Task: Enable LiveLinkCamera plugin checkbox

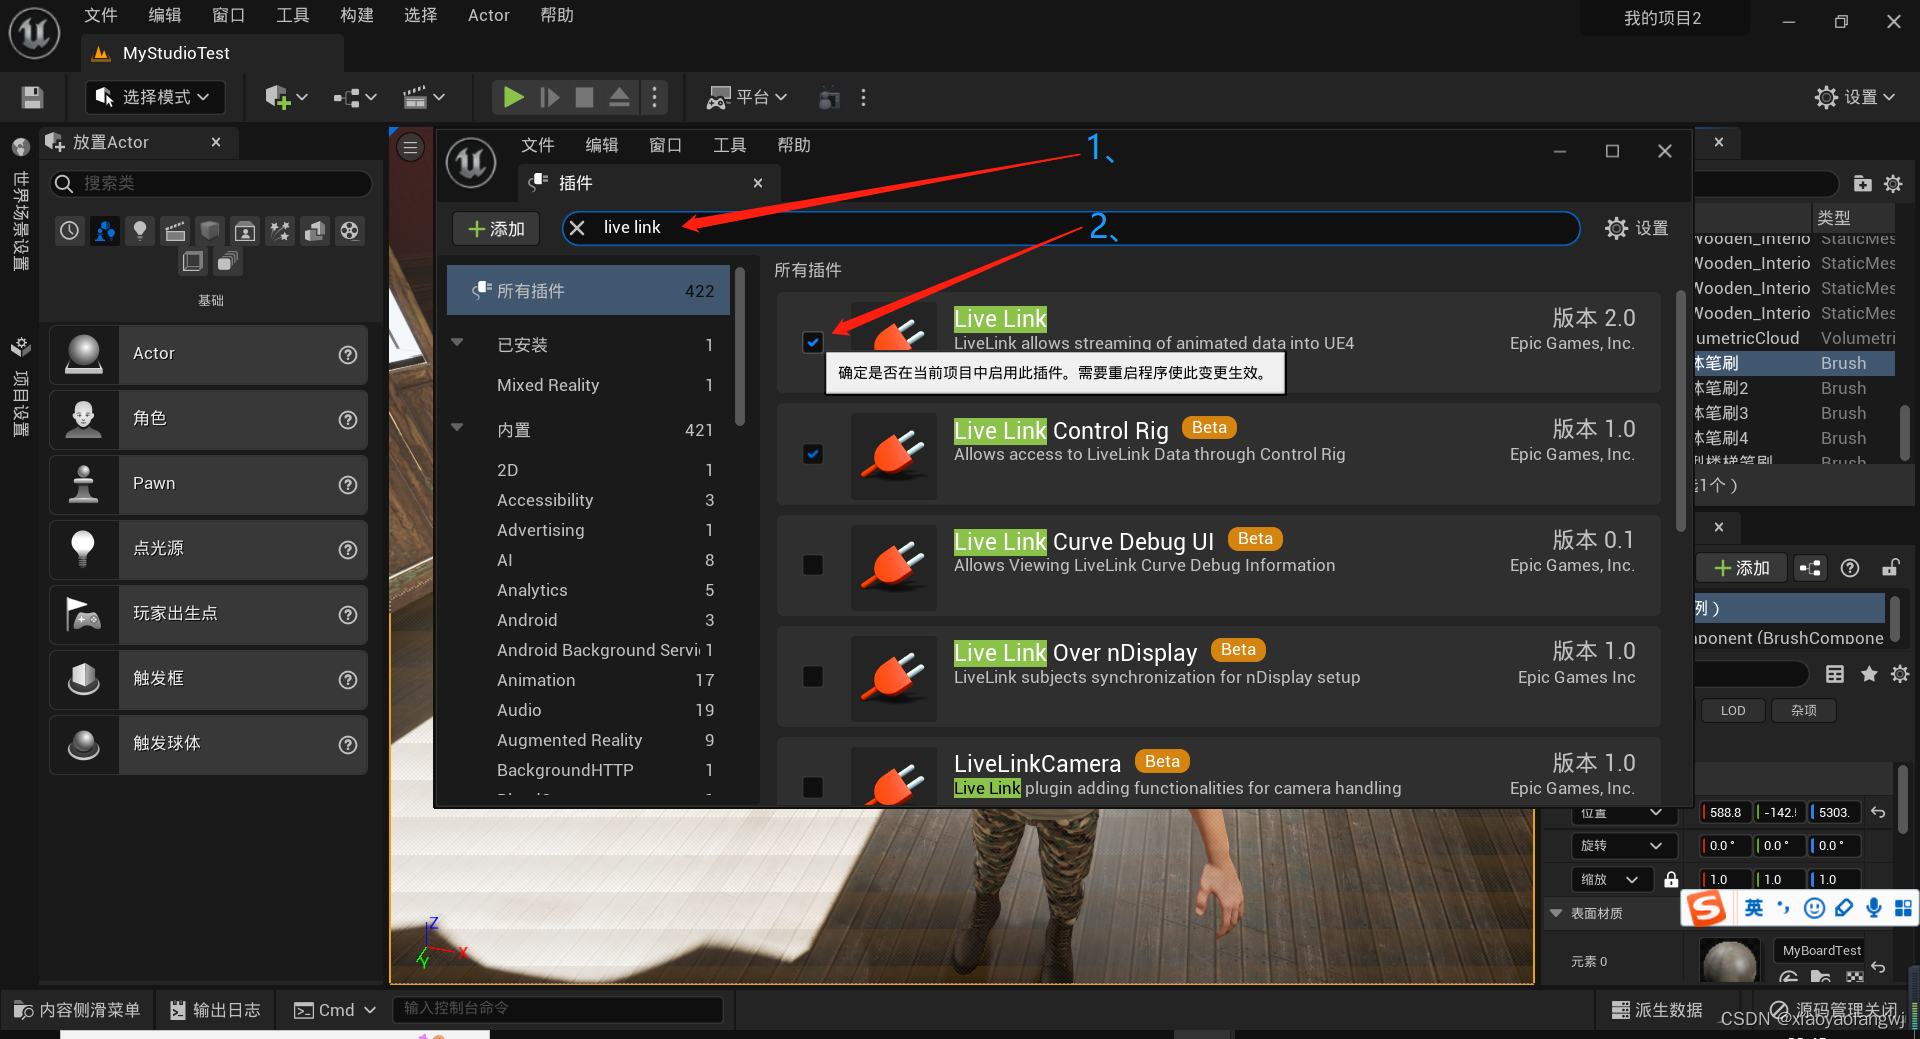Action: pos(813,787)
